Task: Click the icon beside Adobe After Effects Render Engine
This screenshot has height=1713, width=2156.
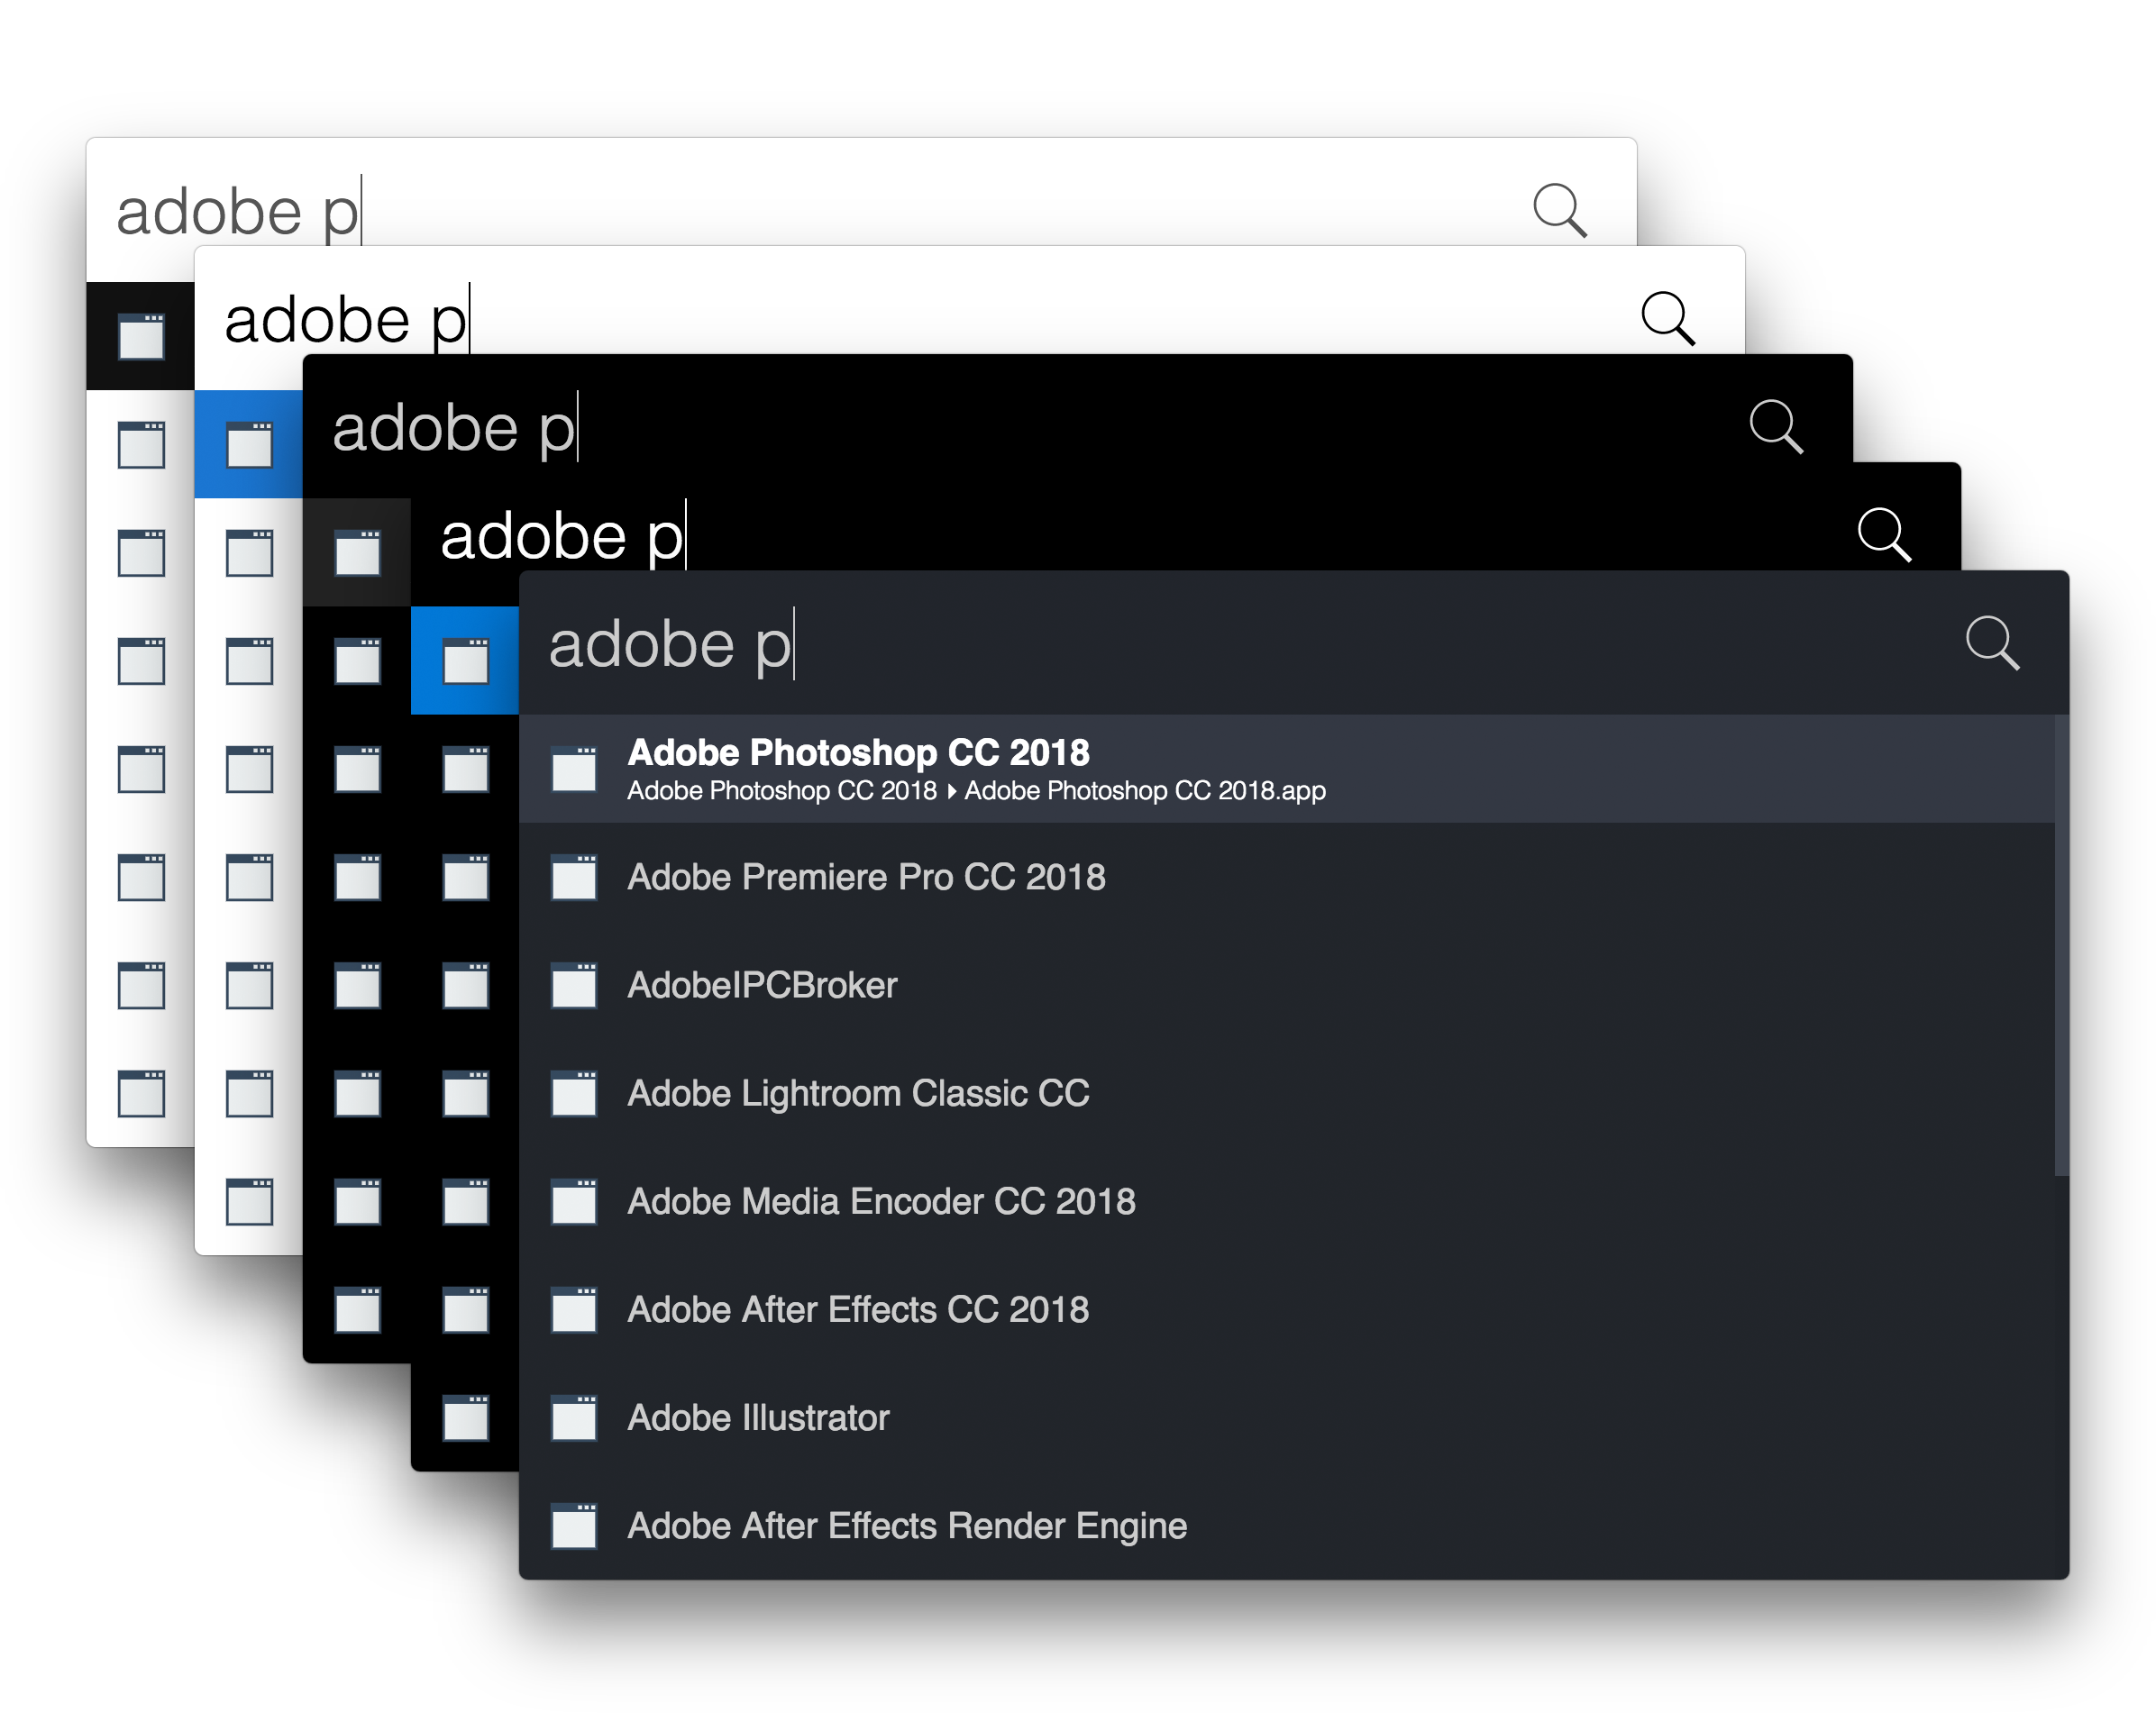Action: [x=574, y=1525]
